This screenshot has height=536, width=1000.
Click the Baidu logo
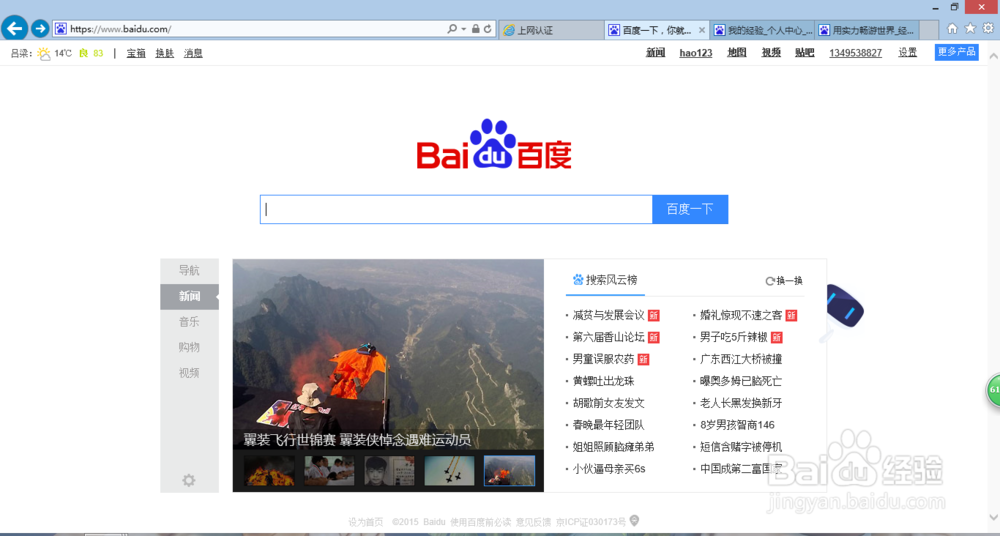pos(494,144)
